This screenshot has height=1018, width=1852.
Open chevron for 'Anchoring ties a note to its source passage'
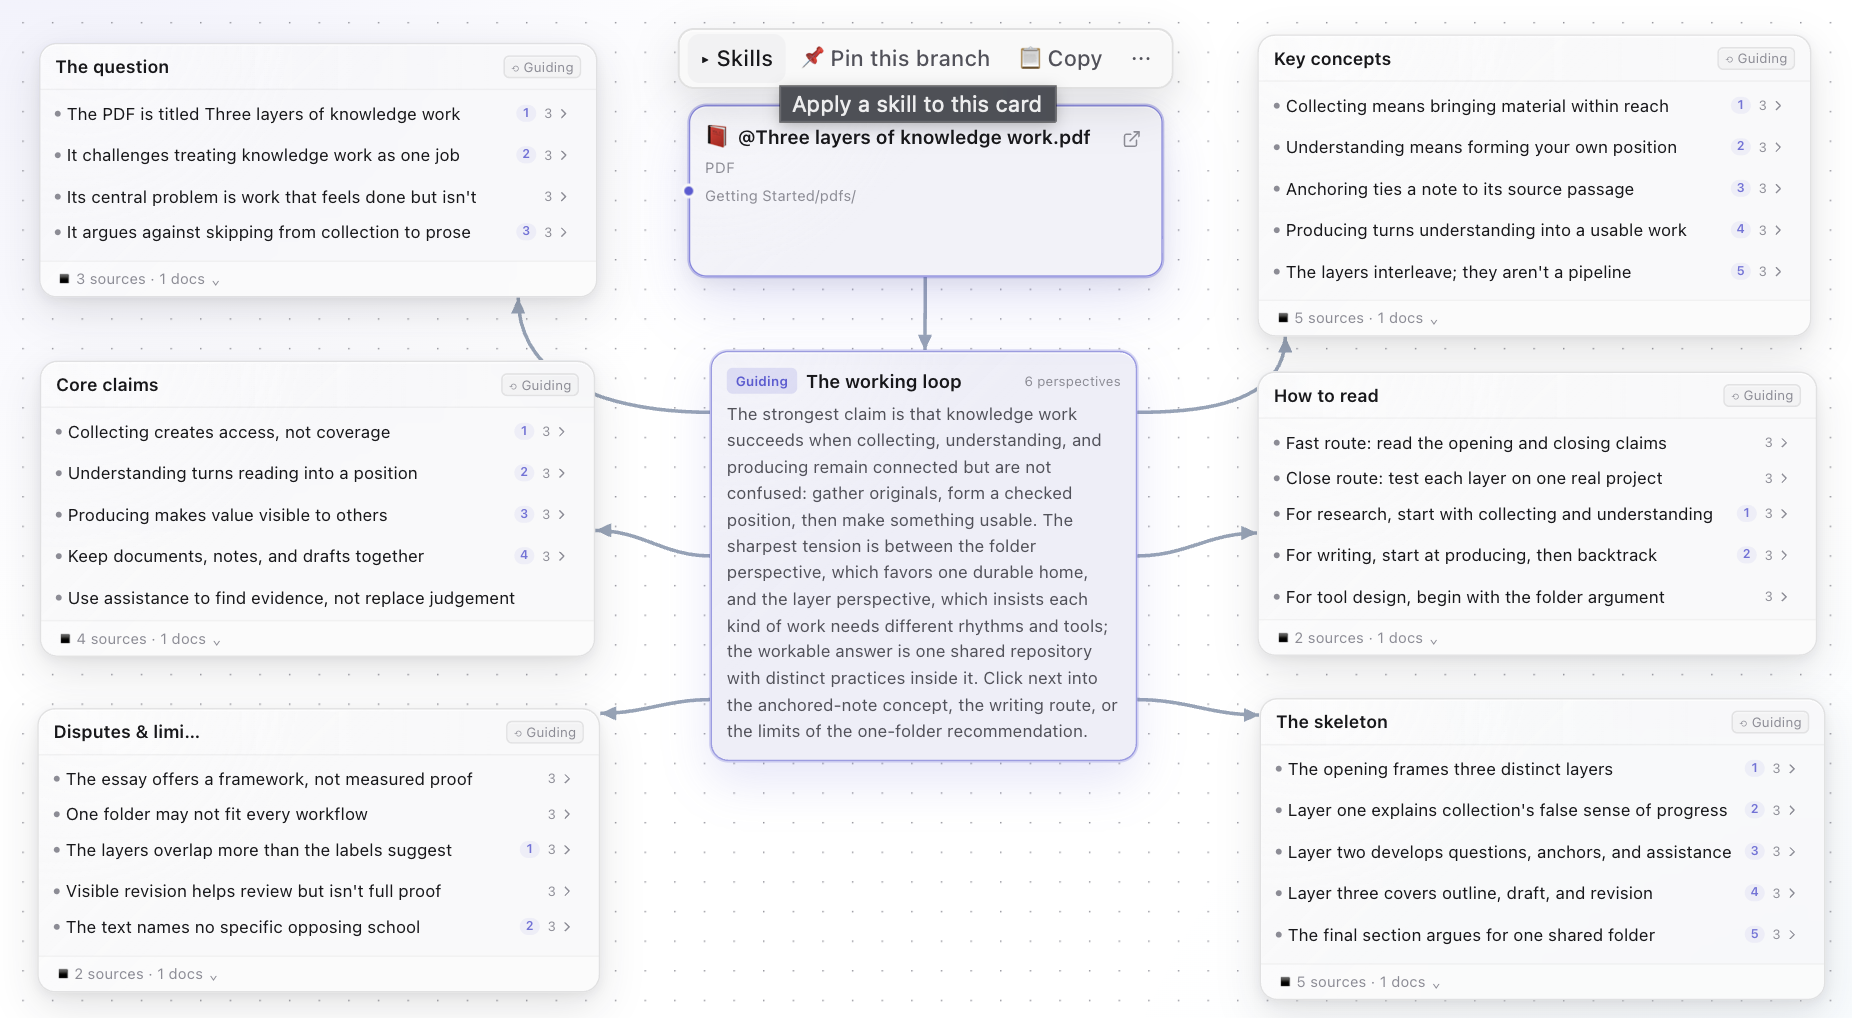point(1778,188)
